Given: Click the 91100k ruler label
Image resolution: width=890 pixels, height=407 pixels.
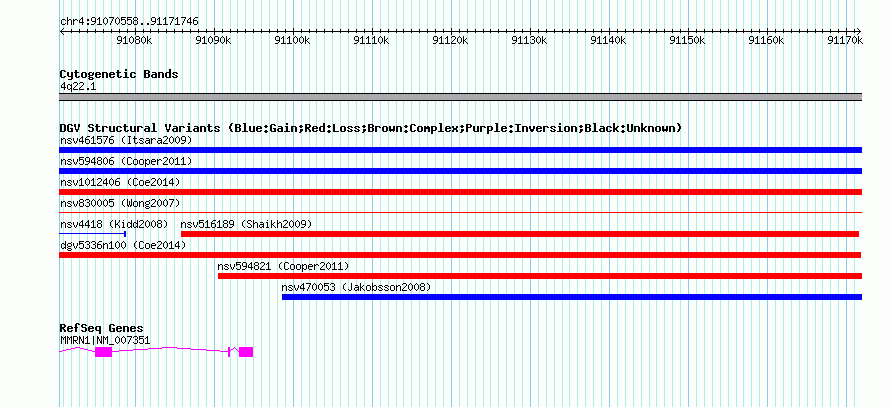Looking at the screenshot, I should click(x=292, y=40).
